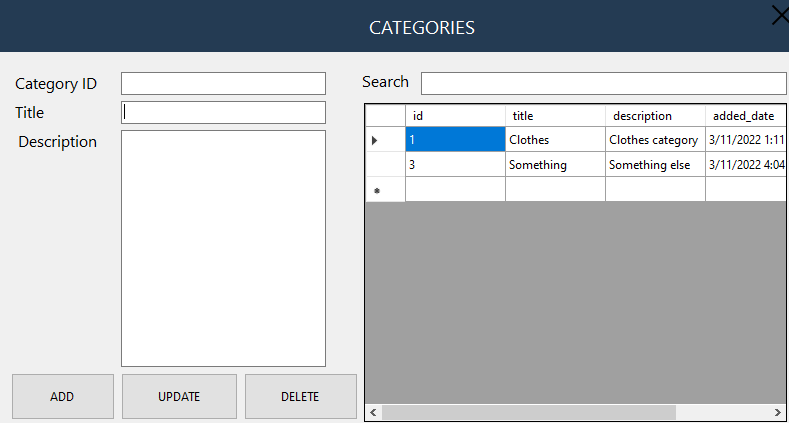Click the added_date column header
The image size is (789, 423).
click(x=745, y=116)
